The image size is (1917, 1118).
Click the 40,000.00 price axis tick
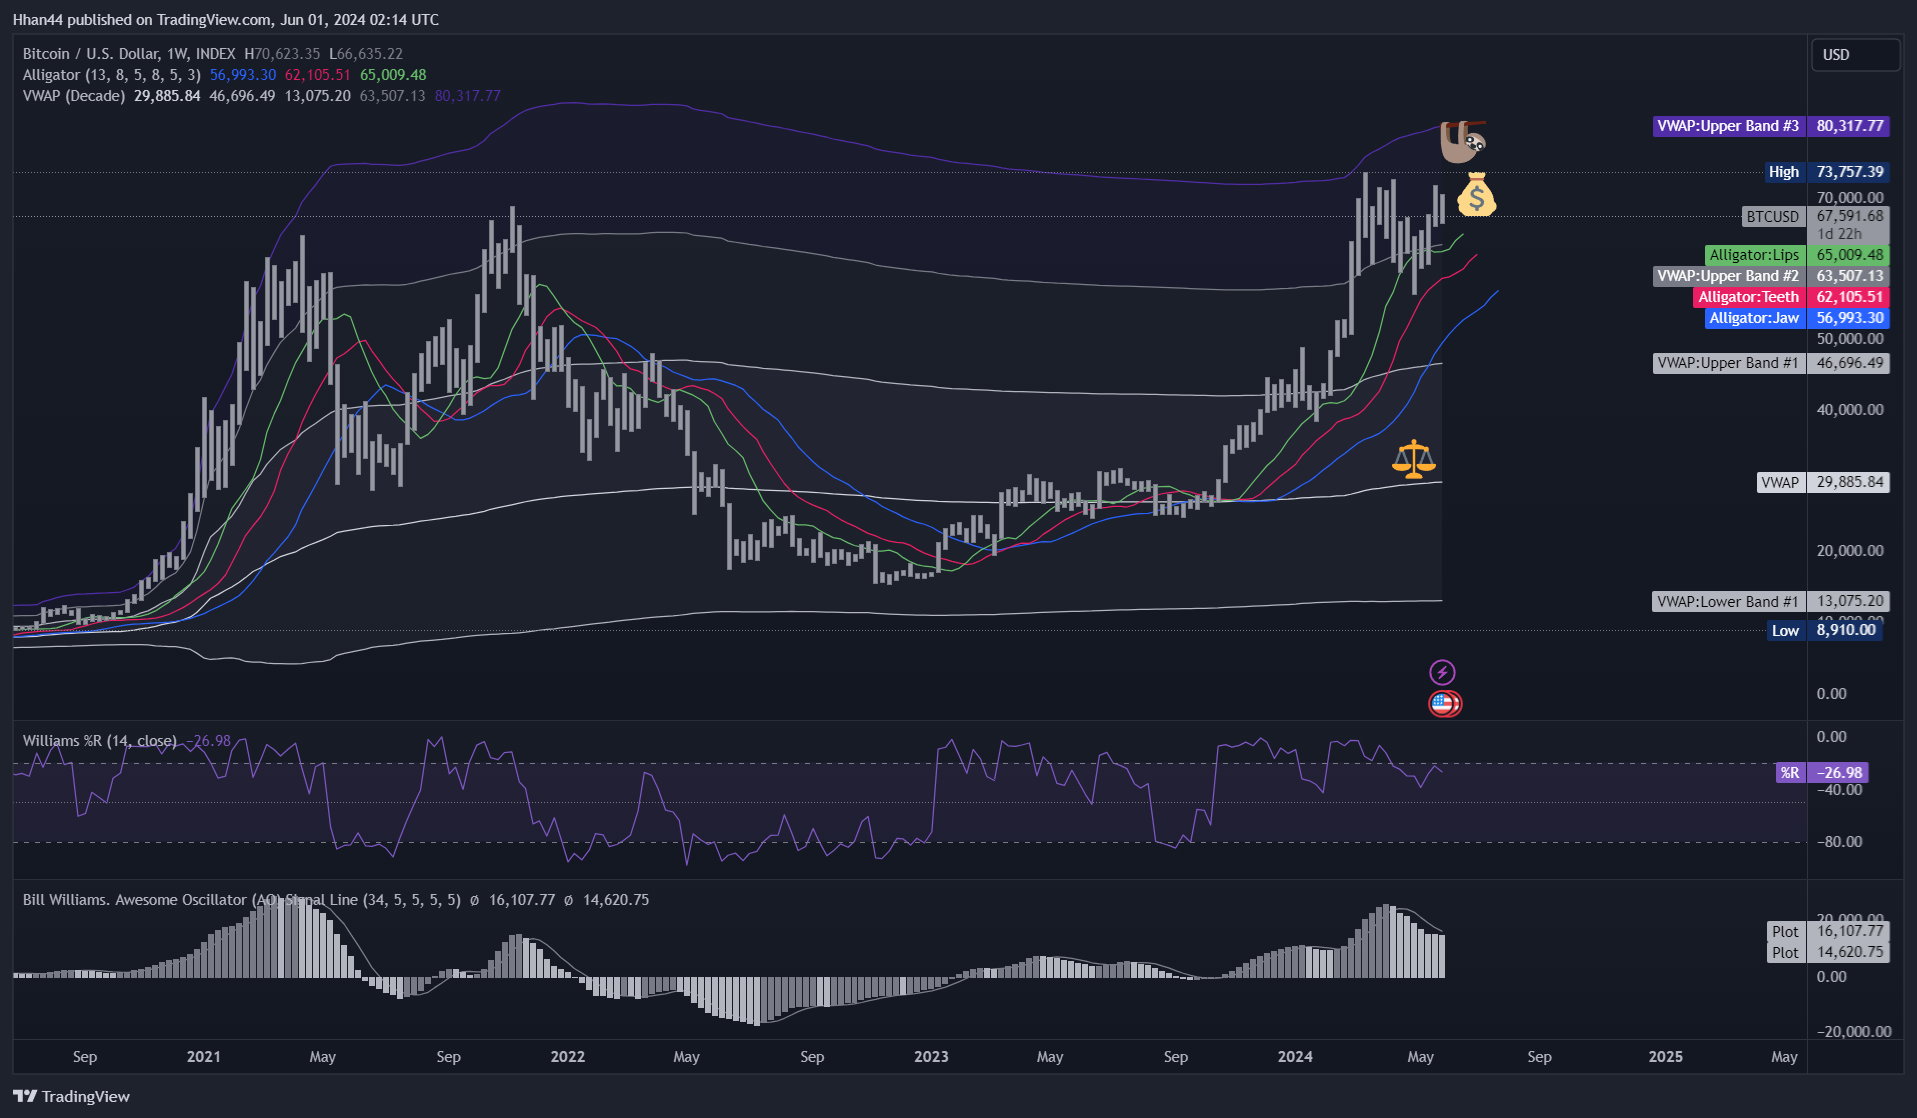point(1850,410)
